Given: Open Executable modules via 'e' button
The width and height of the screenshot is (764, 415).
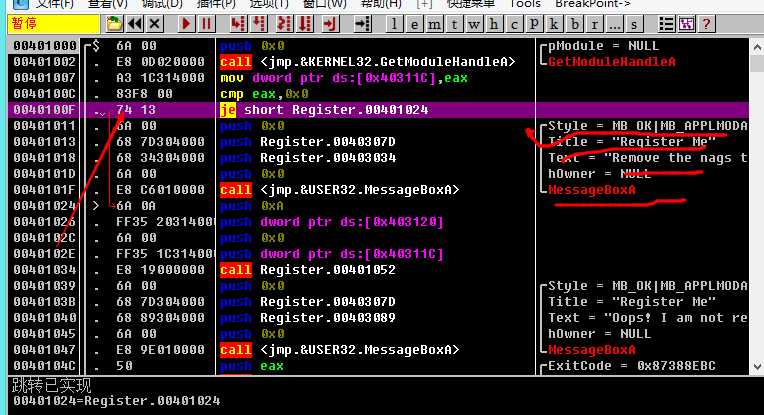Looking at the screenshot, I should click(x=414, y=23).
